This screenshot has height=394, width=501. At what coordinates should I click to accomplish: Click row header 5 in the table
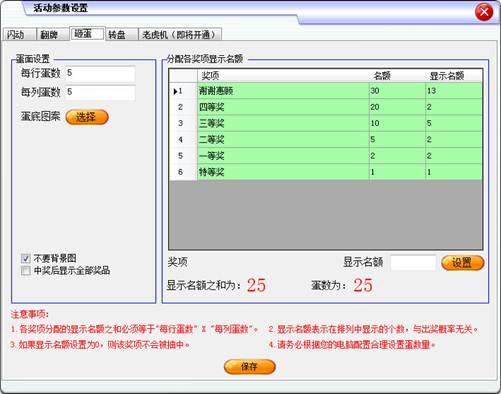click(183, 156)
